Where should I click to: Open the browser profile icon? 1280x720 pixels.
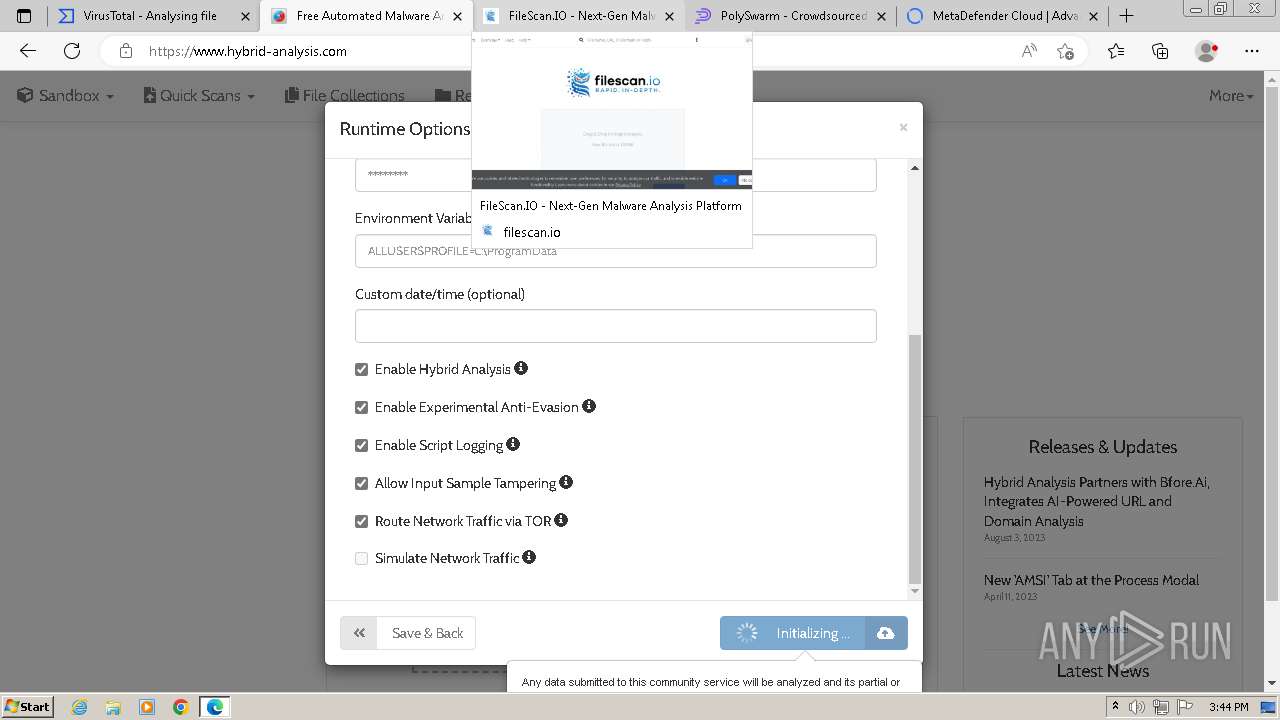1207,51
